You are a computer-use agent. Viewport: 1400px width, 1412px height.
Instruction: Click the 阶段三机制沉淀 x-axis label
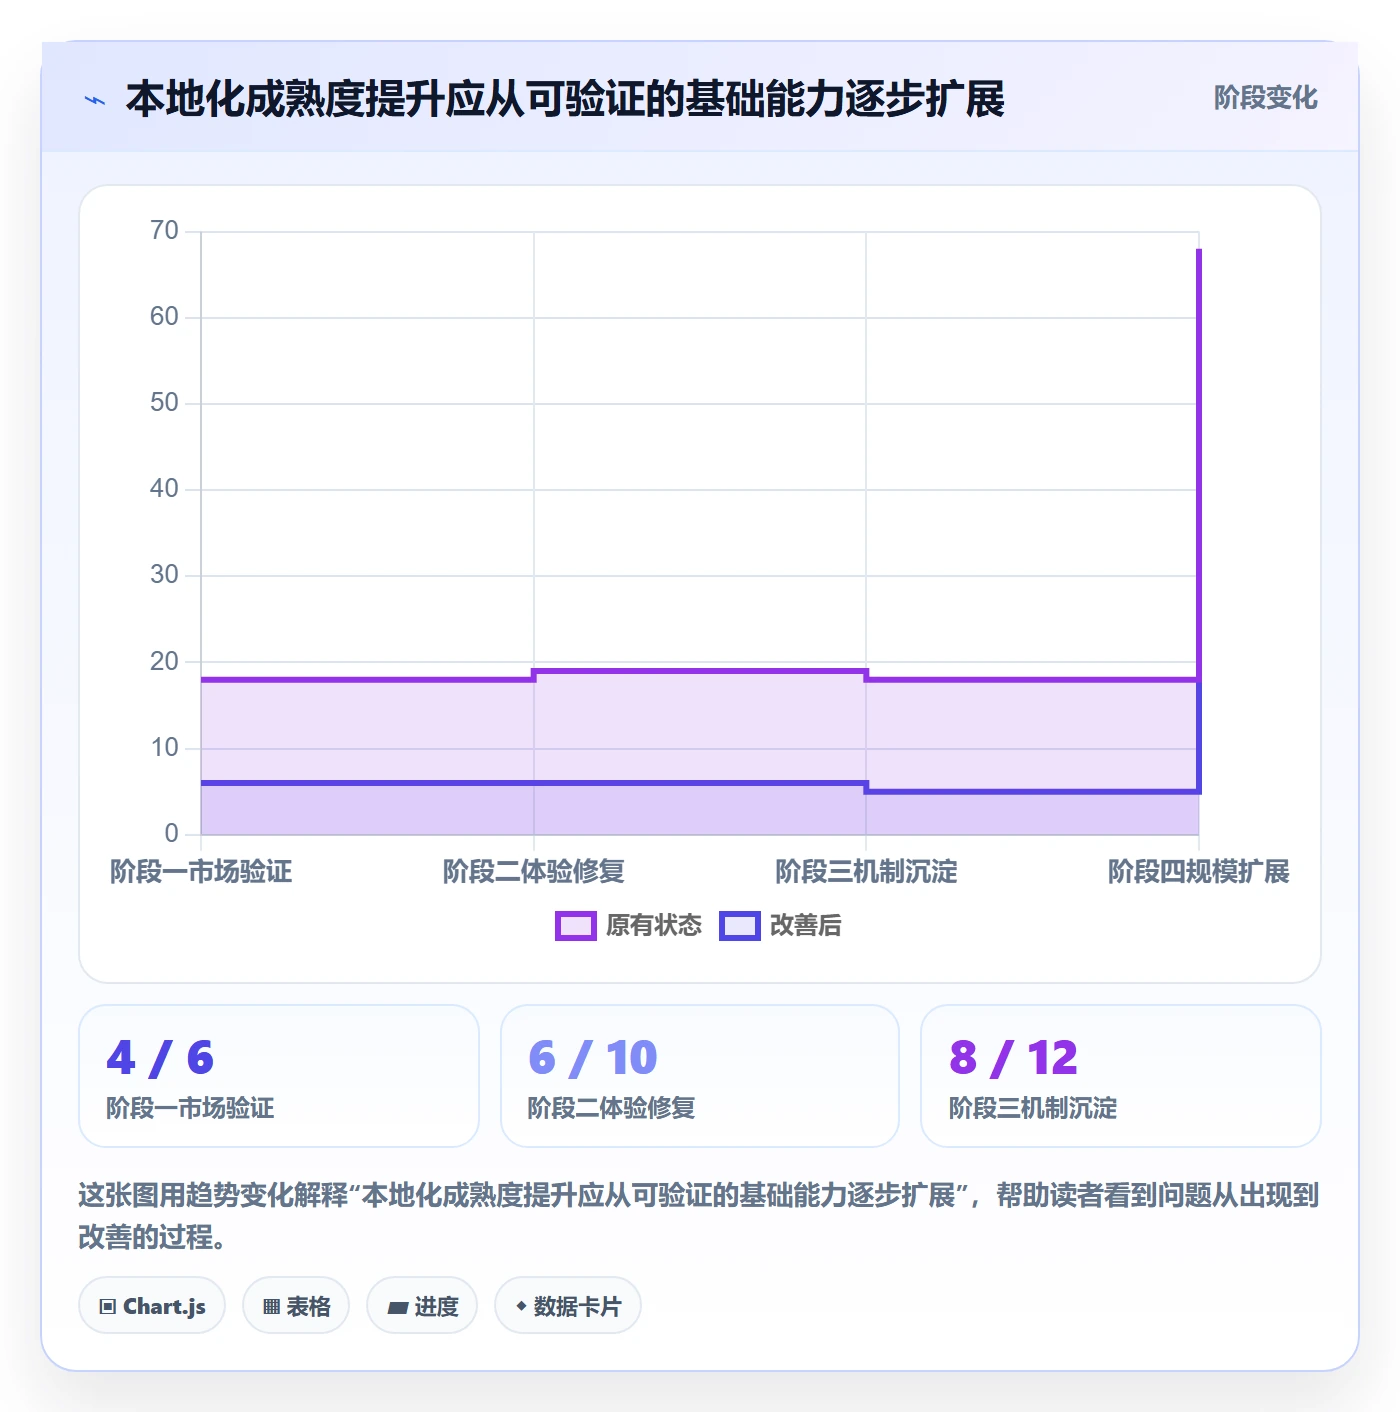866,872
